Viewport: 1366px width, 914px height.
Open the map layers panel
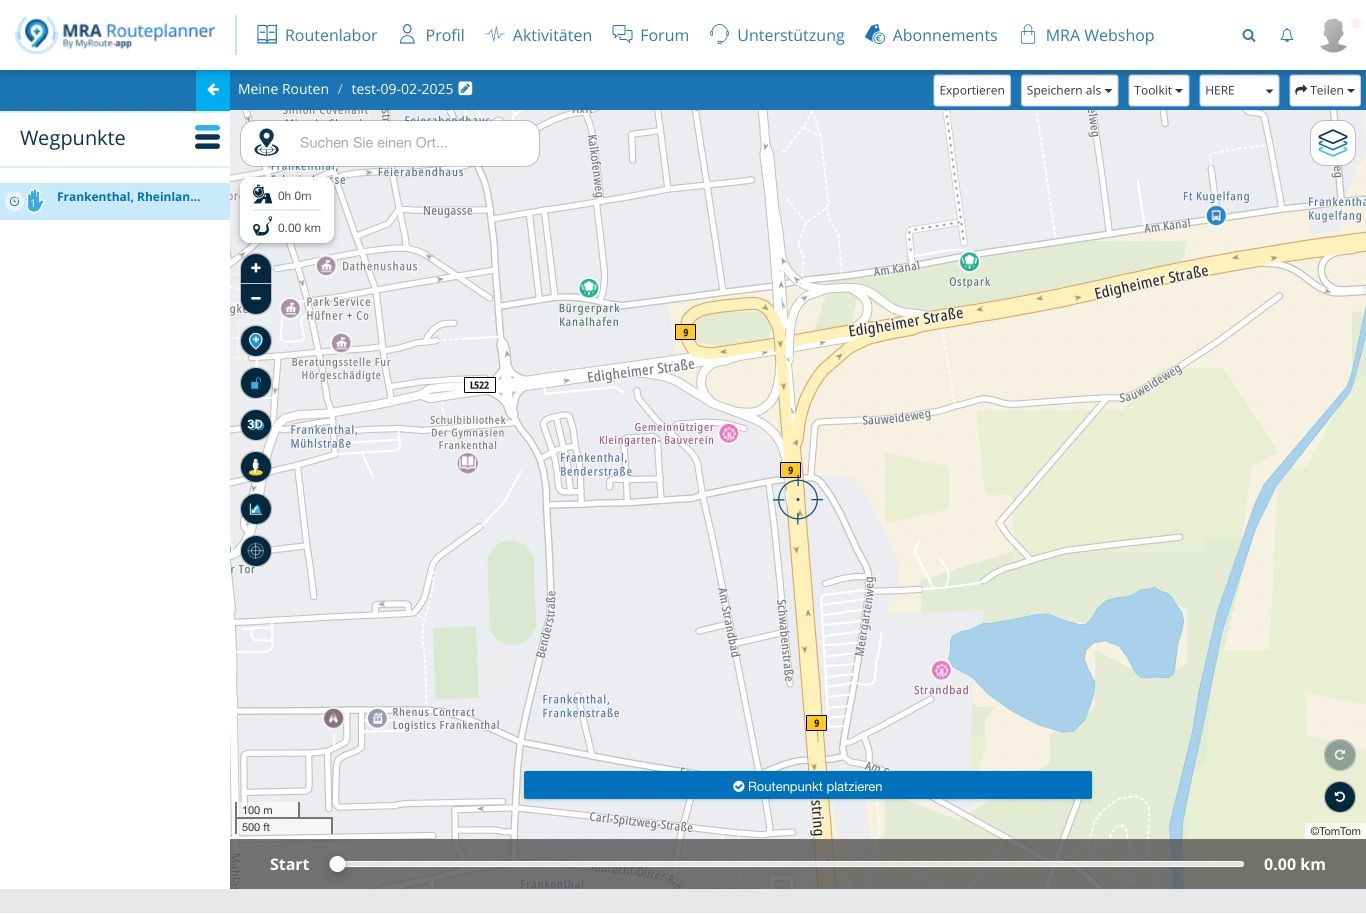tap(1333, 143)
